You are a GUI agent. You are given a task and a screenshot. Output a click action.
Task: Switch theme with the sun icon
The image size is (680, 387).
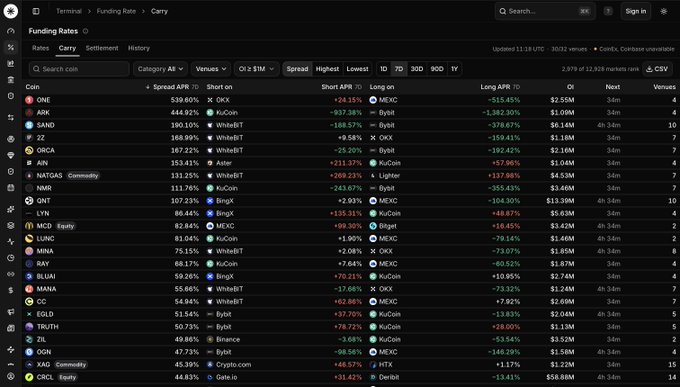pyautogui.click(x=664, y=11)
